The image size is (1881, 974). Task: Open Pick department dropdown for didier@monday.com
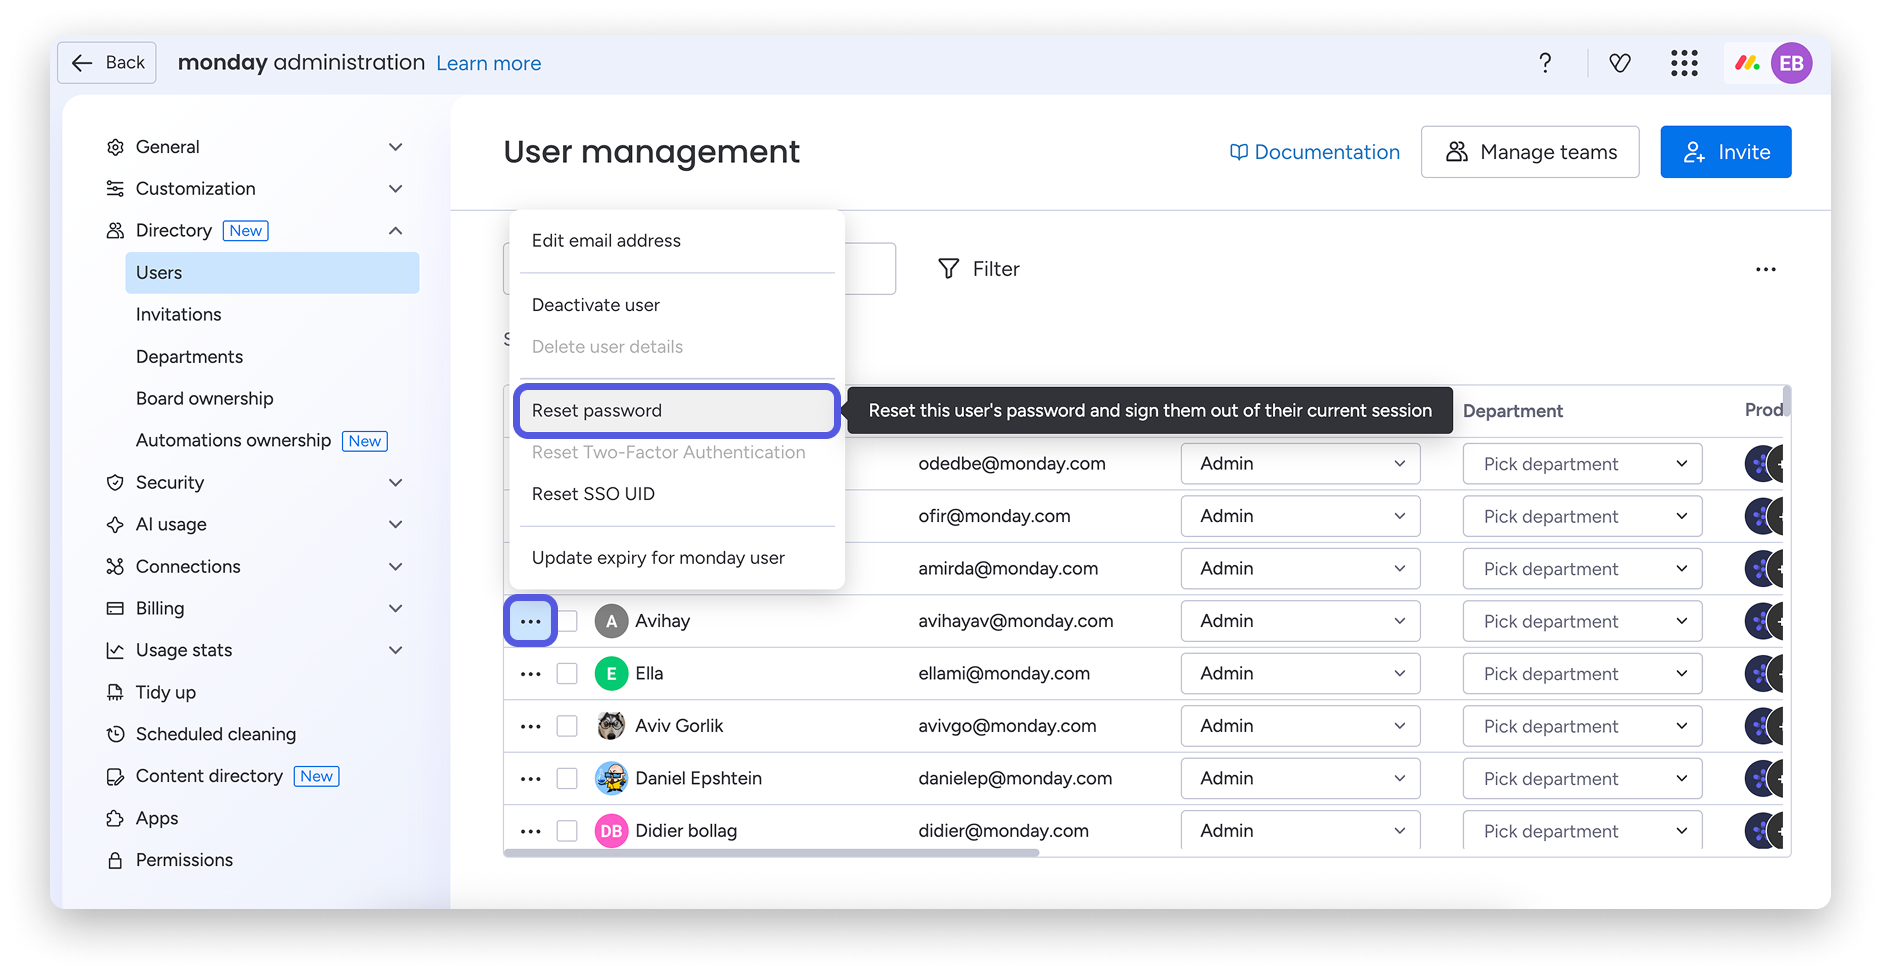pyautogui.click(x=1582, y=831)
